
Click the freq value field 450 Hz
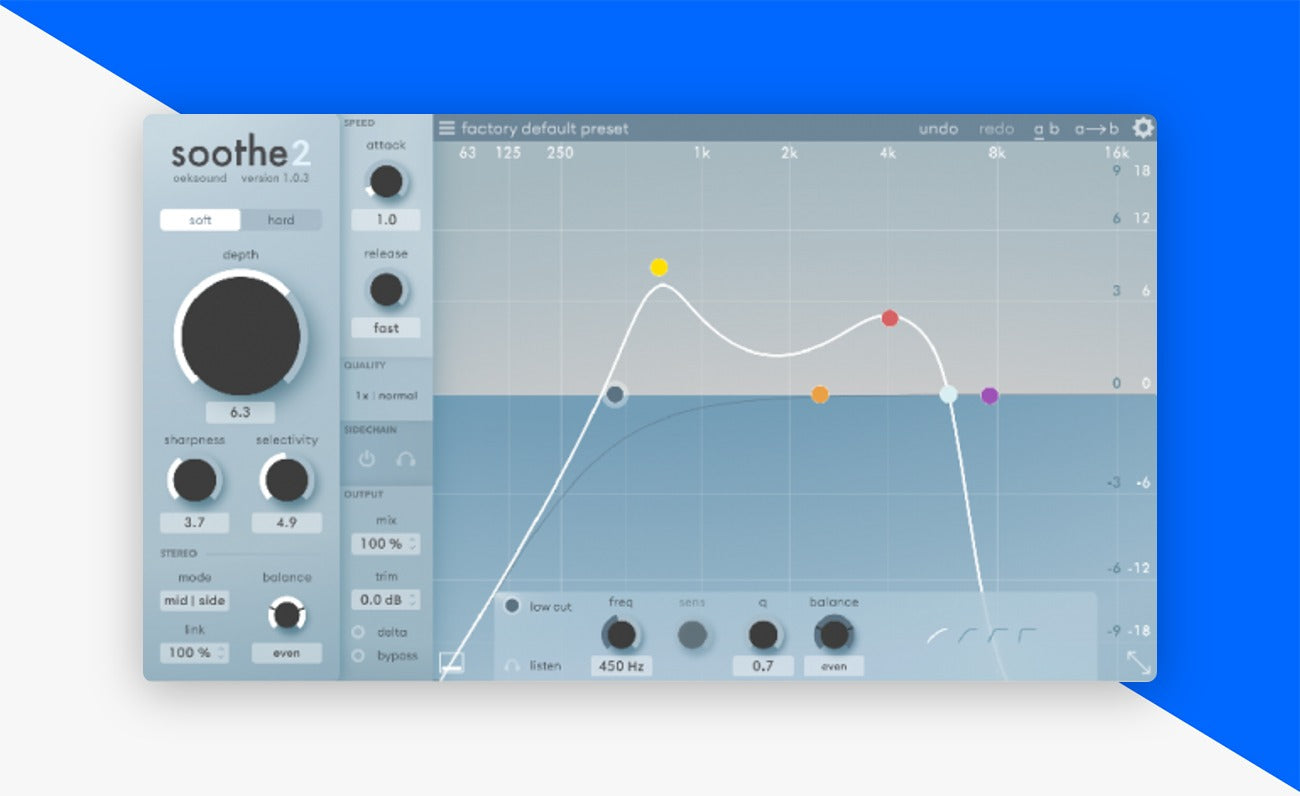coord(621,666)
